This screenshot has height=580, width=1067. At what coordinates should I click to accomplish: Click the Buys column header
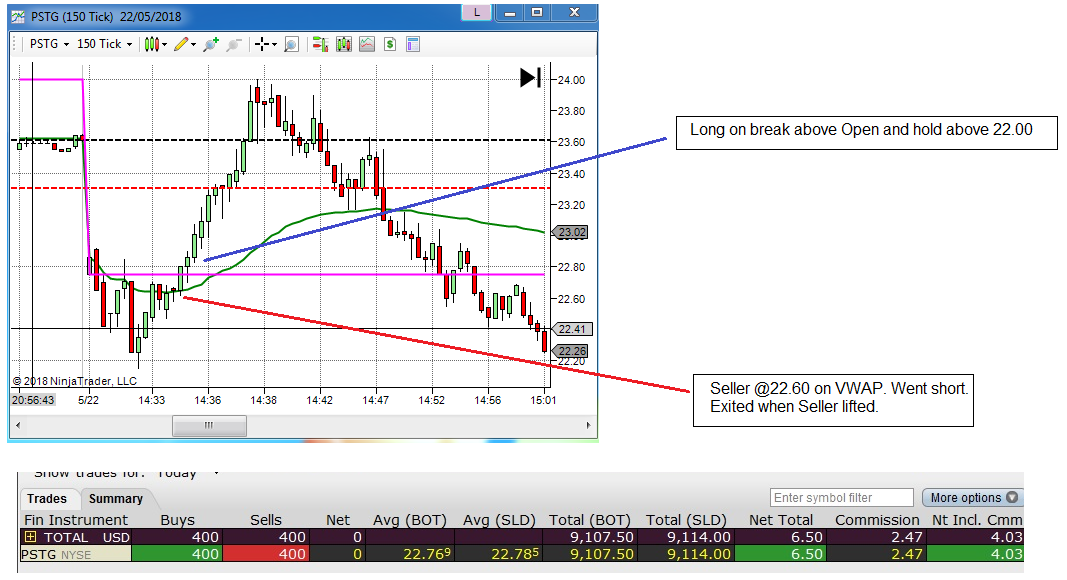[178, 520]
